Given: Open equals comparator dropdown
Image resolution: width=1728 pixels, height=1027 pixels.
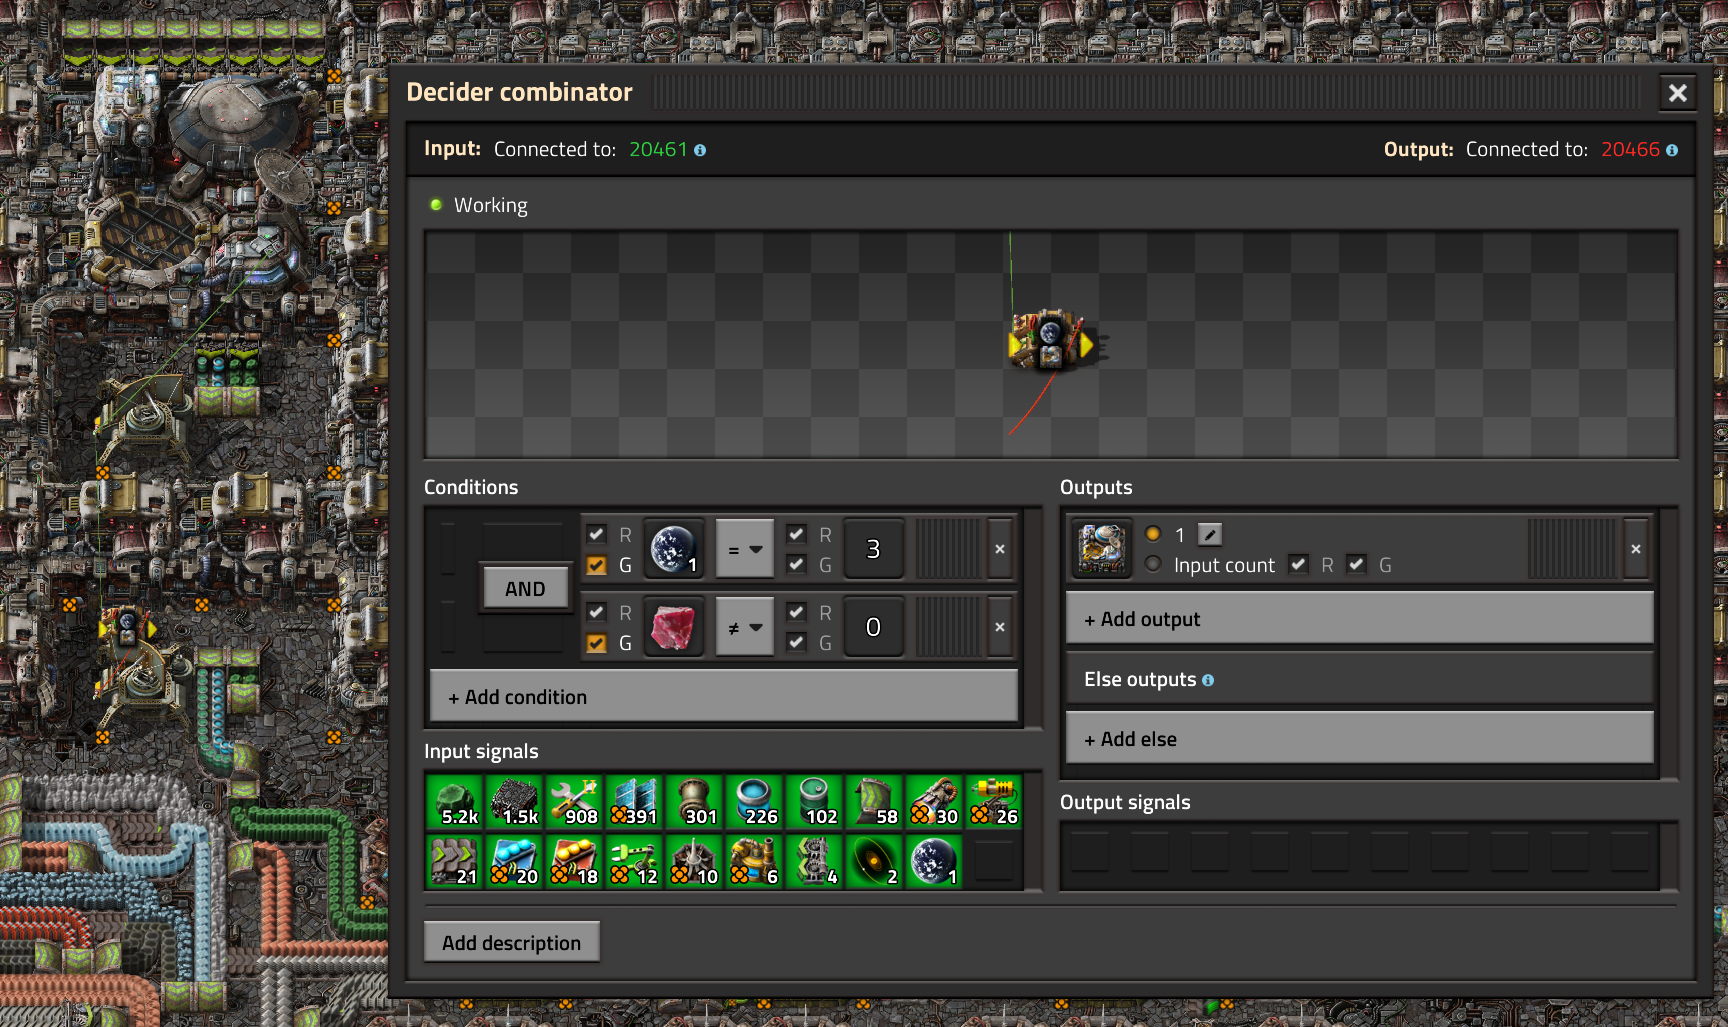Looking at the screenshot, I should point(745,549).
